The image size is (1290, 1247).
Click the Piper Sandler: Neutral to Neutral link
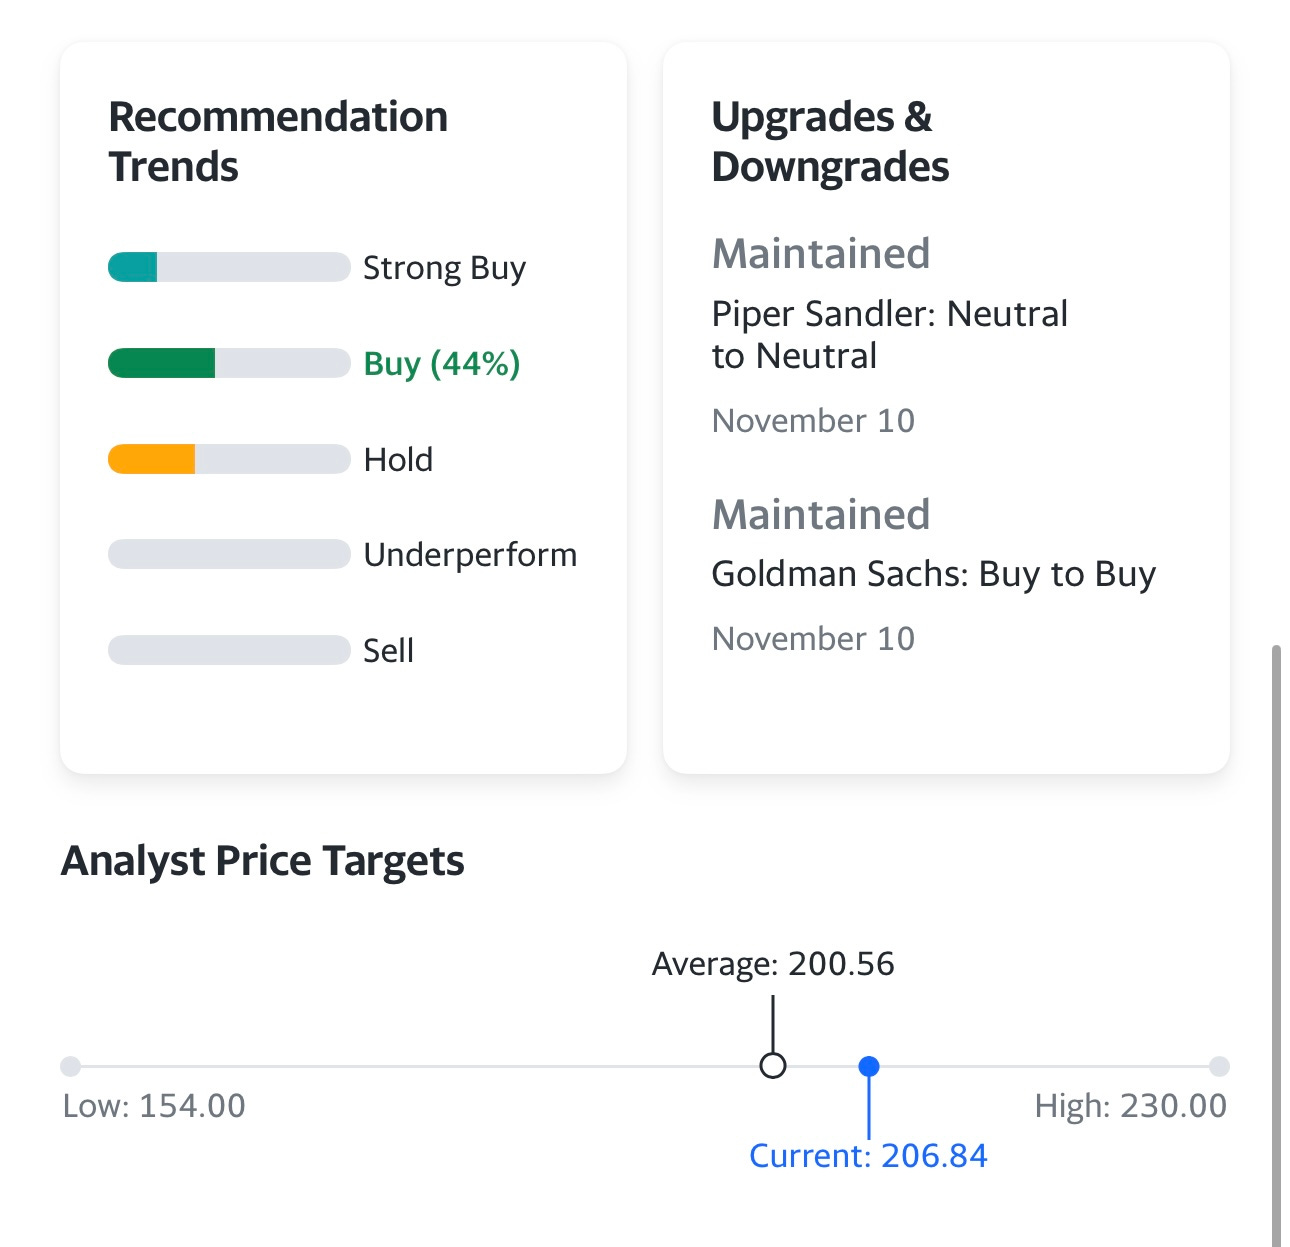coord(890,334)
